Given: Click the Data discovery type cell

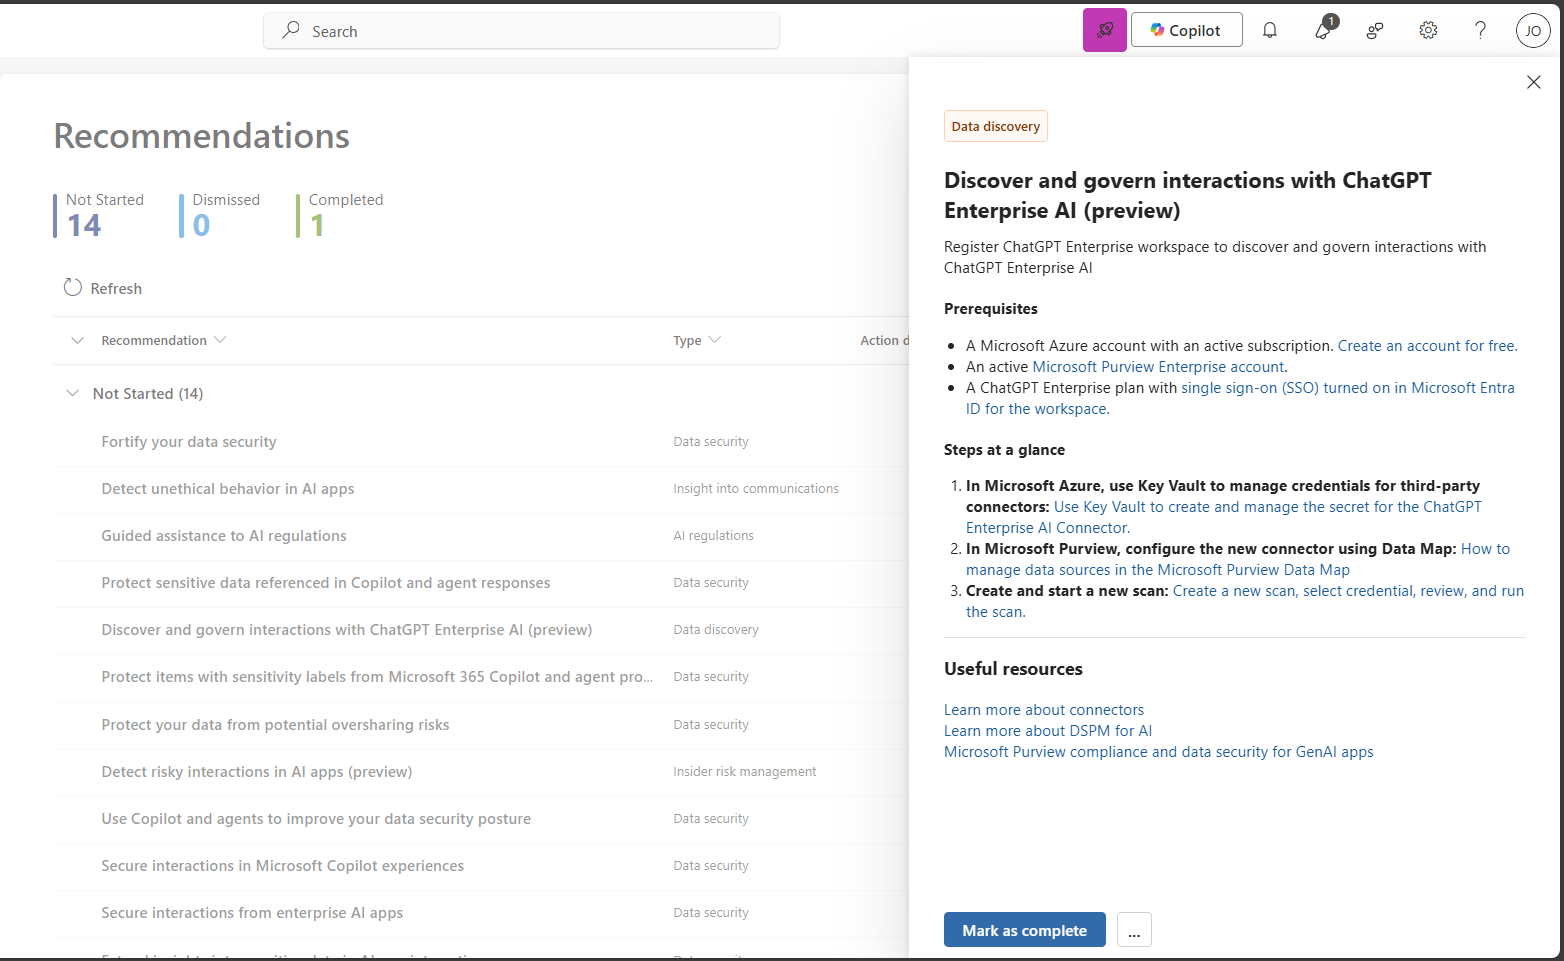Looking at the screenshot, I should point(716,629).
